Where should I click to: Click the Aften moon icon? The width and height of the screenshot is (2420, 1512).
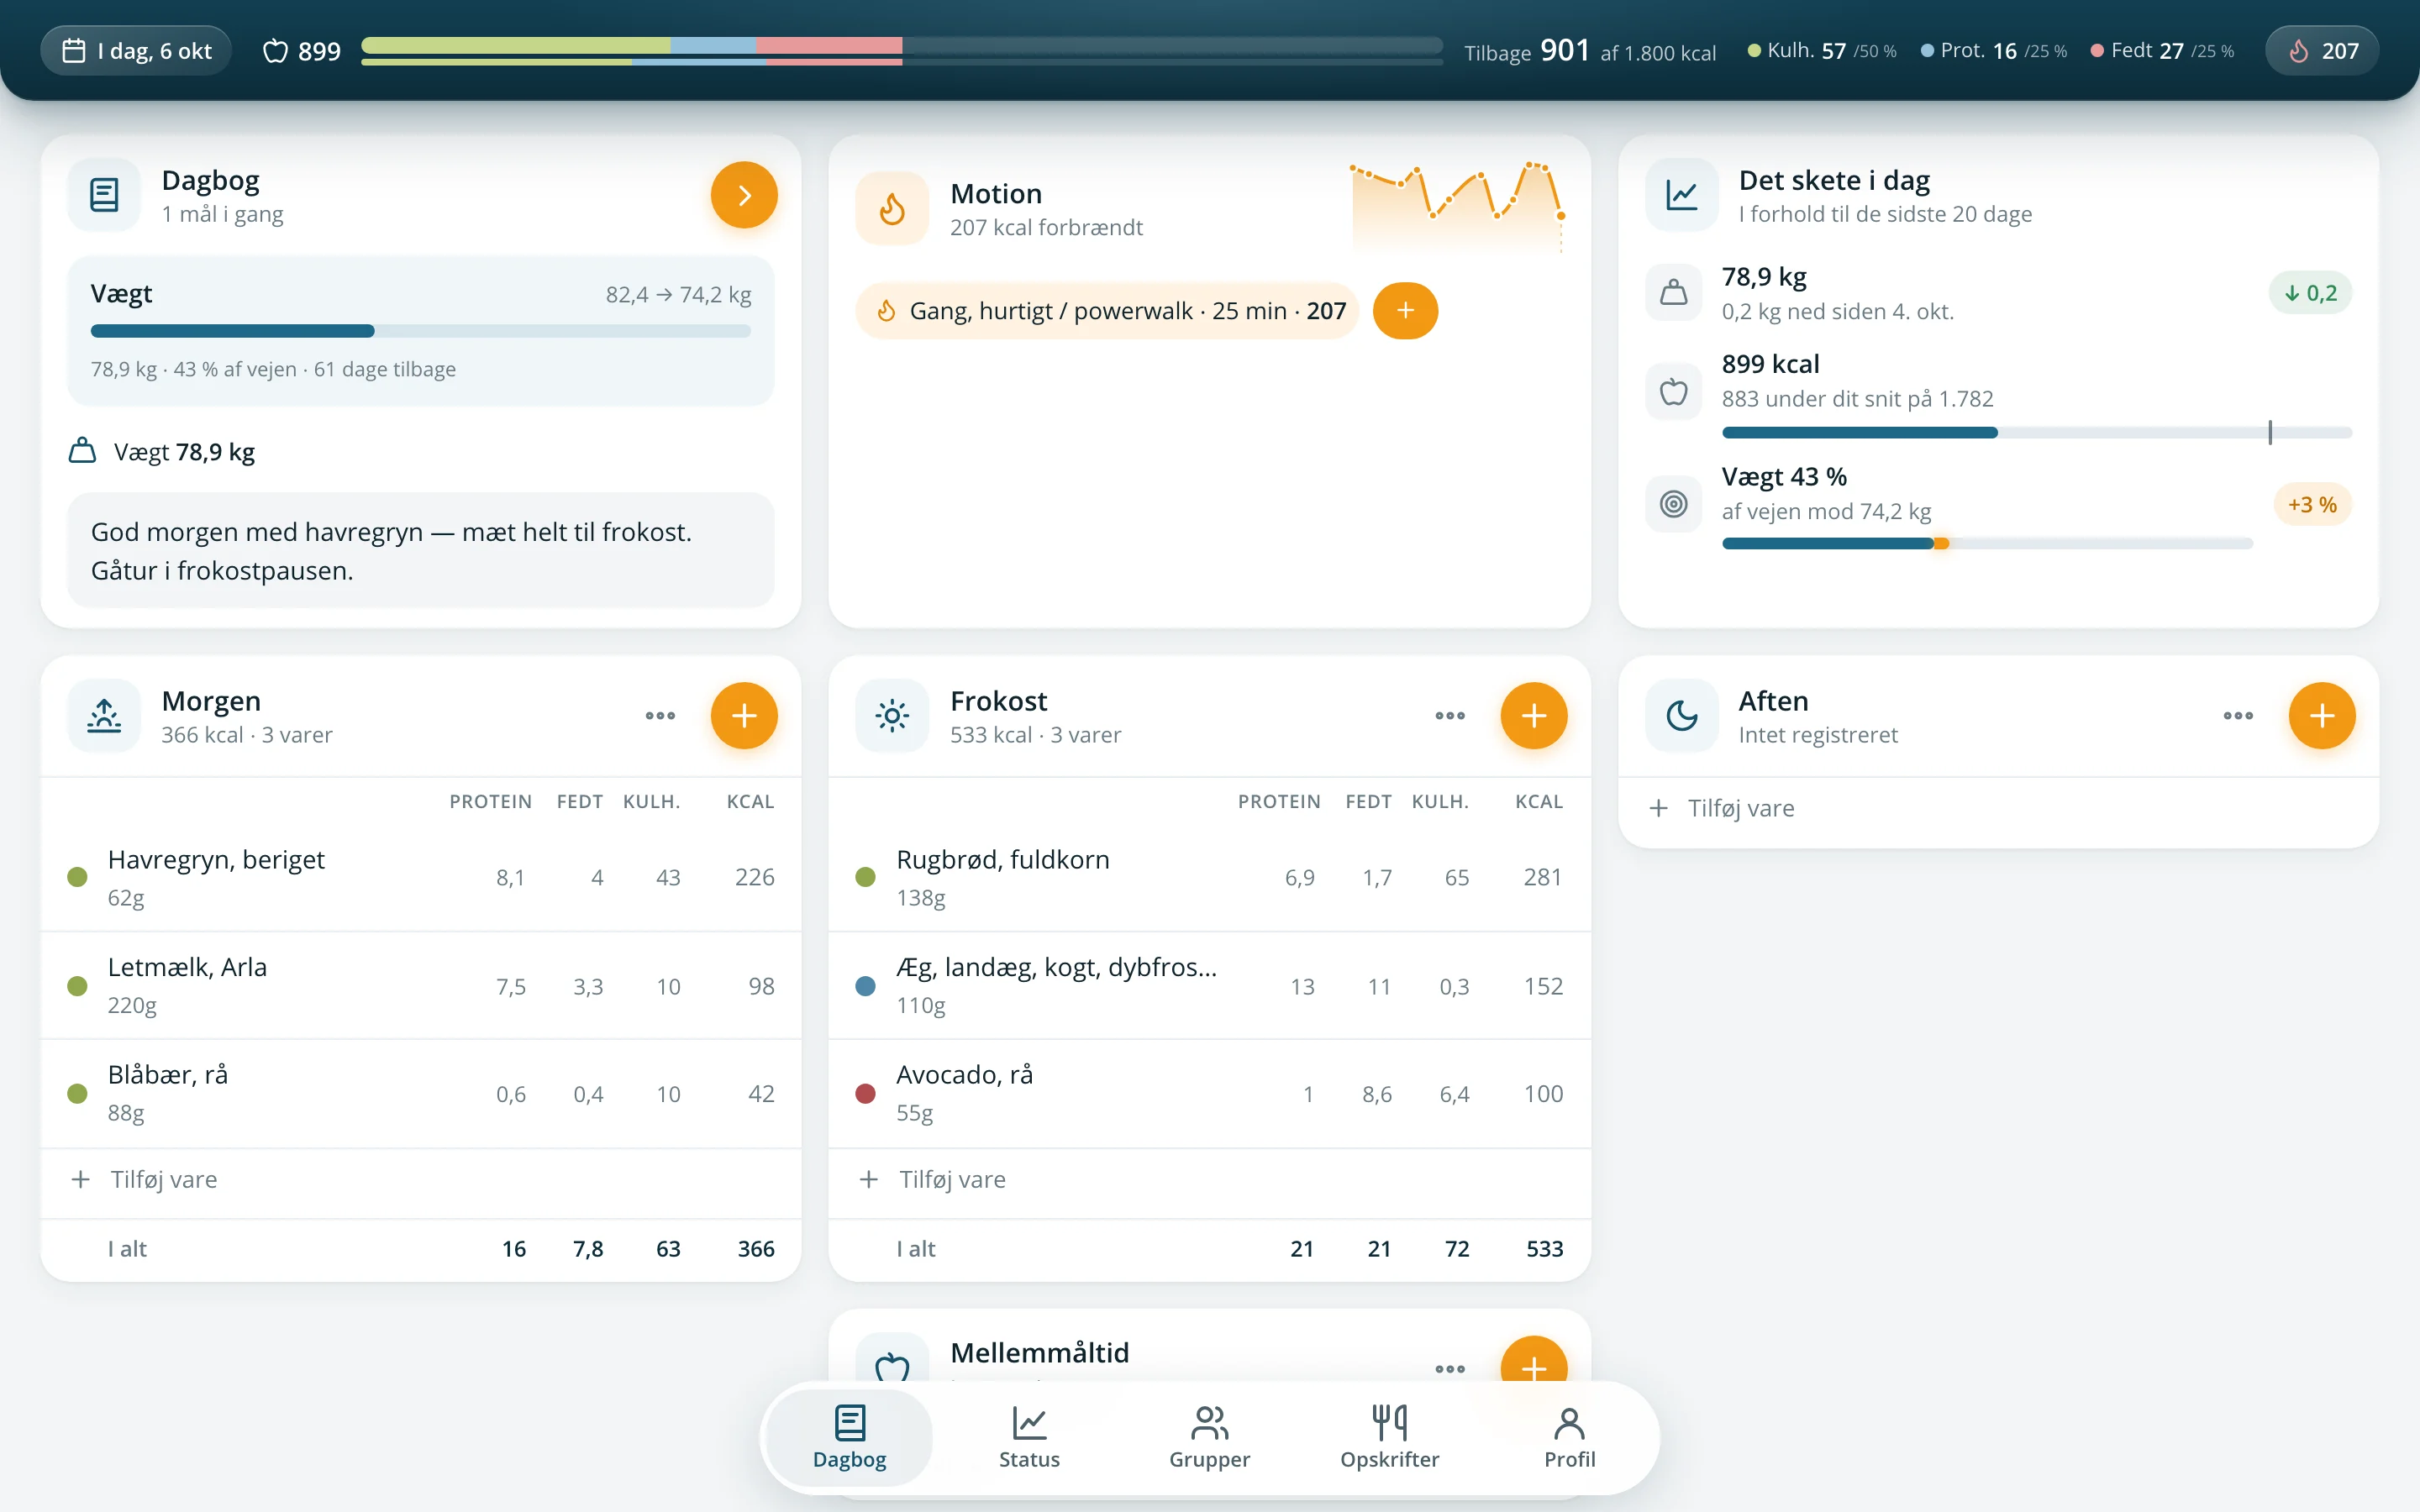point(1682,716)
